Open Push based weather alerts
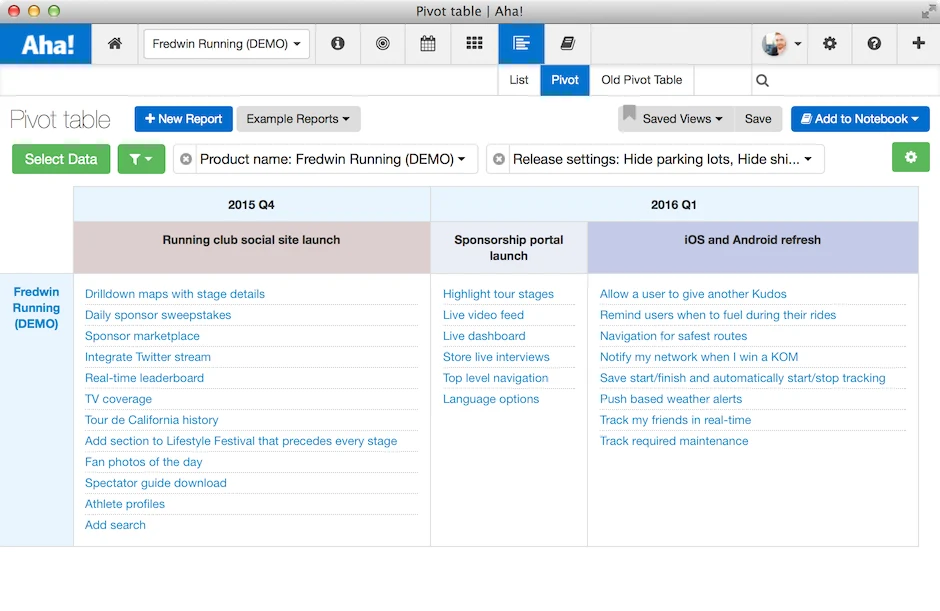 (671, 399)
